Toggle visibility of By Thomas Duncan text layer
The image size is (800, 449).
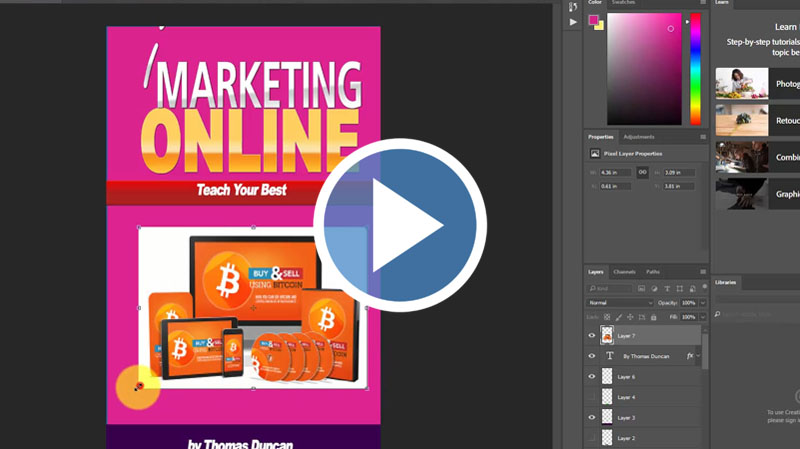pyautogui.click(x=592, y=356)
